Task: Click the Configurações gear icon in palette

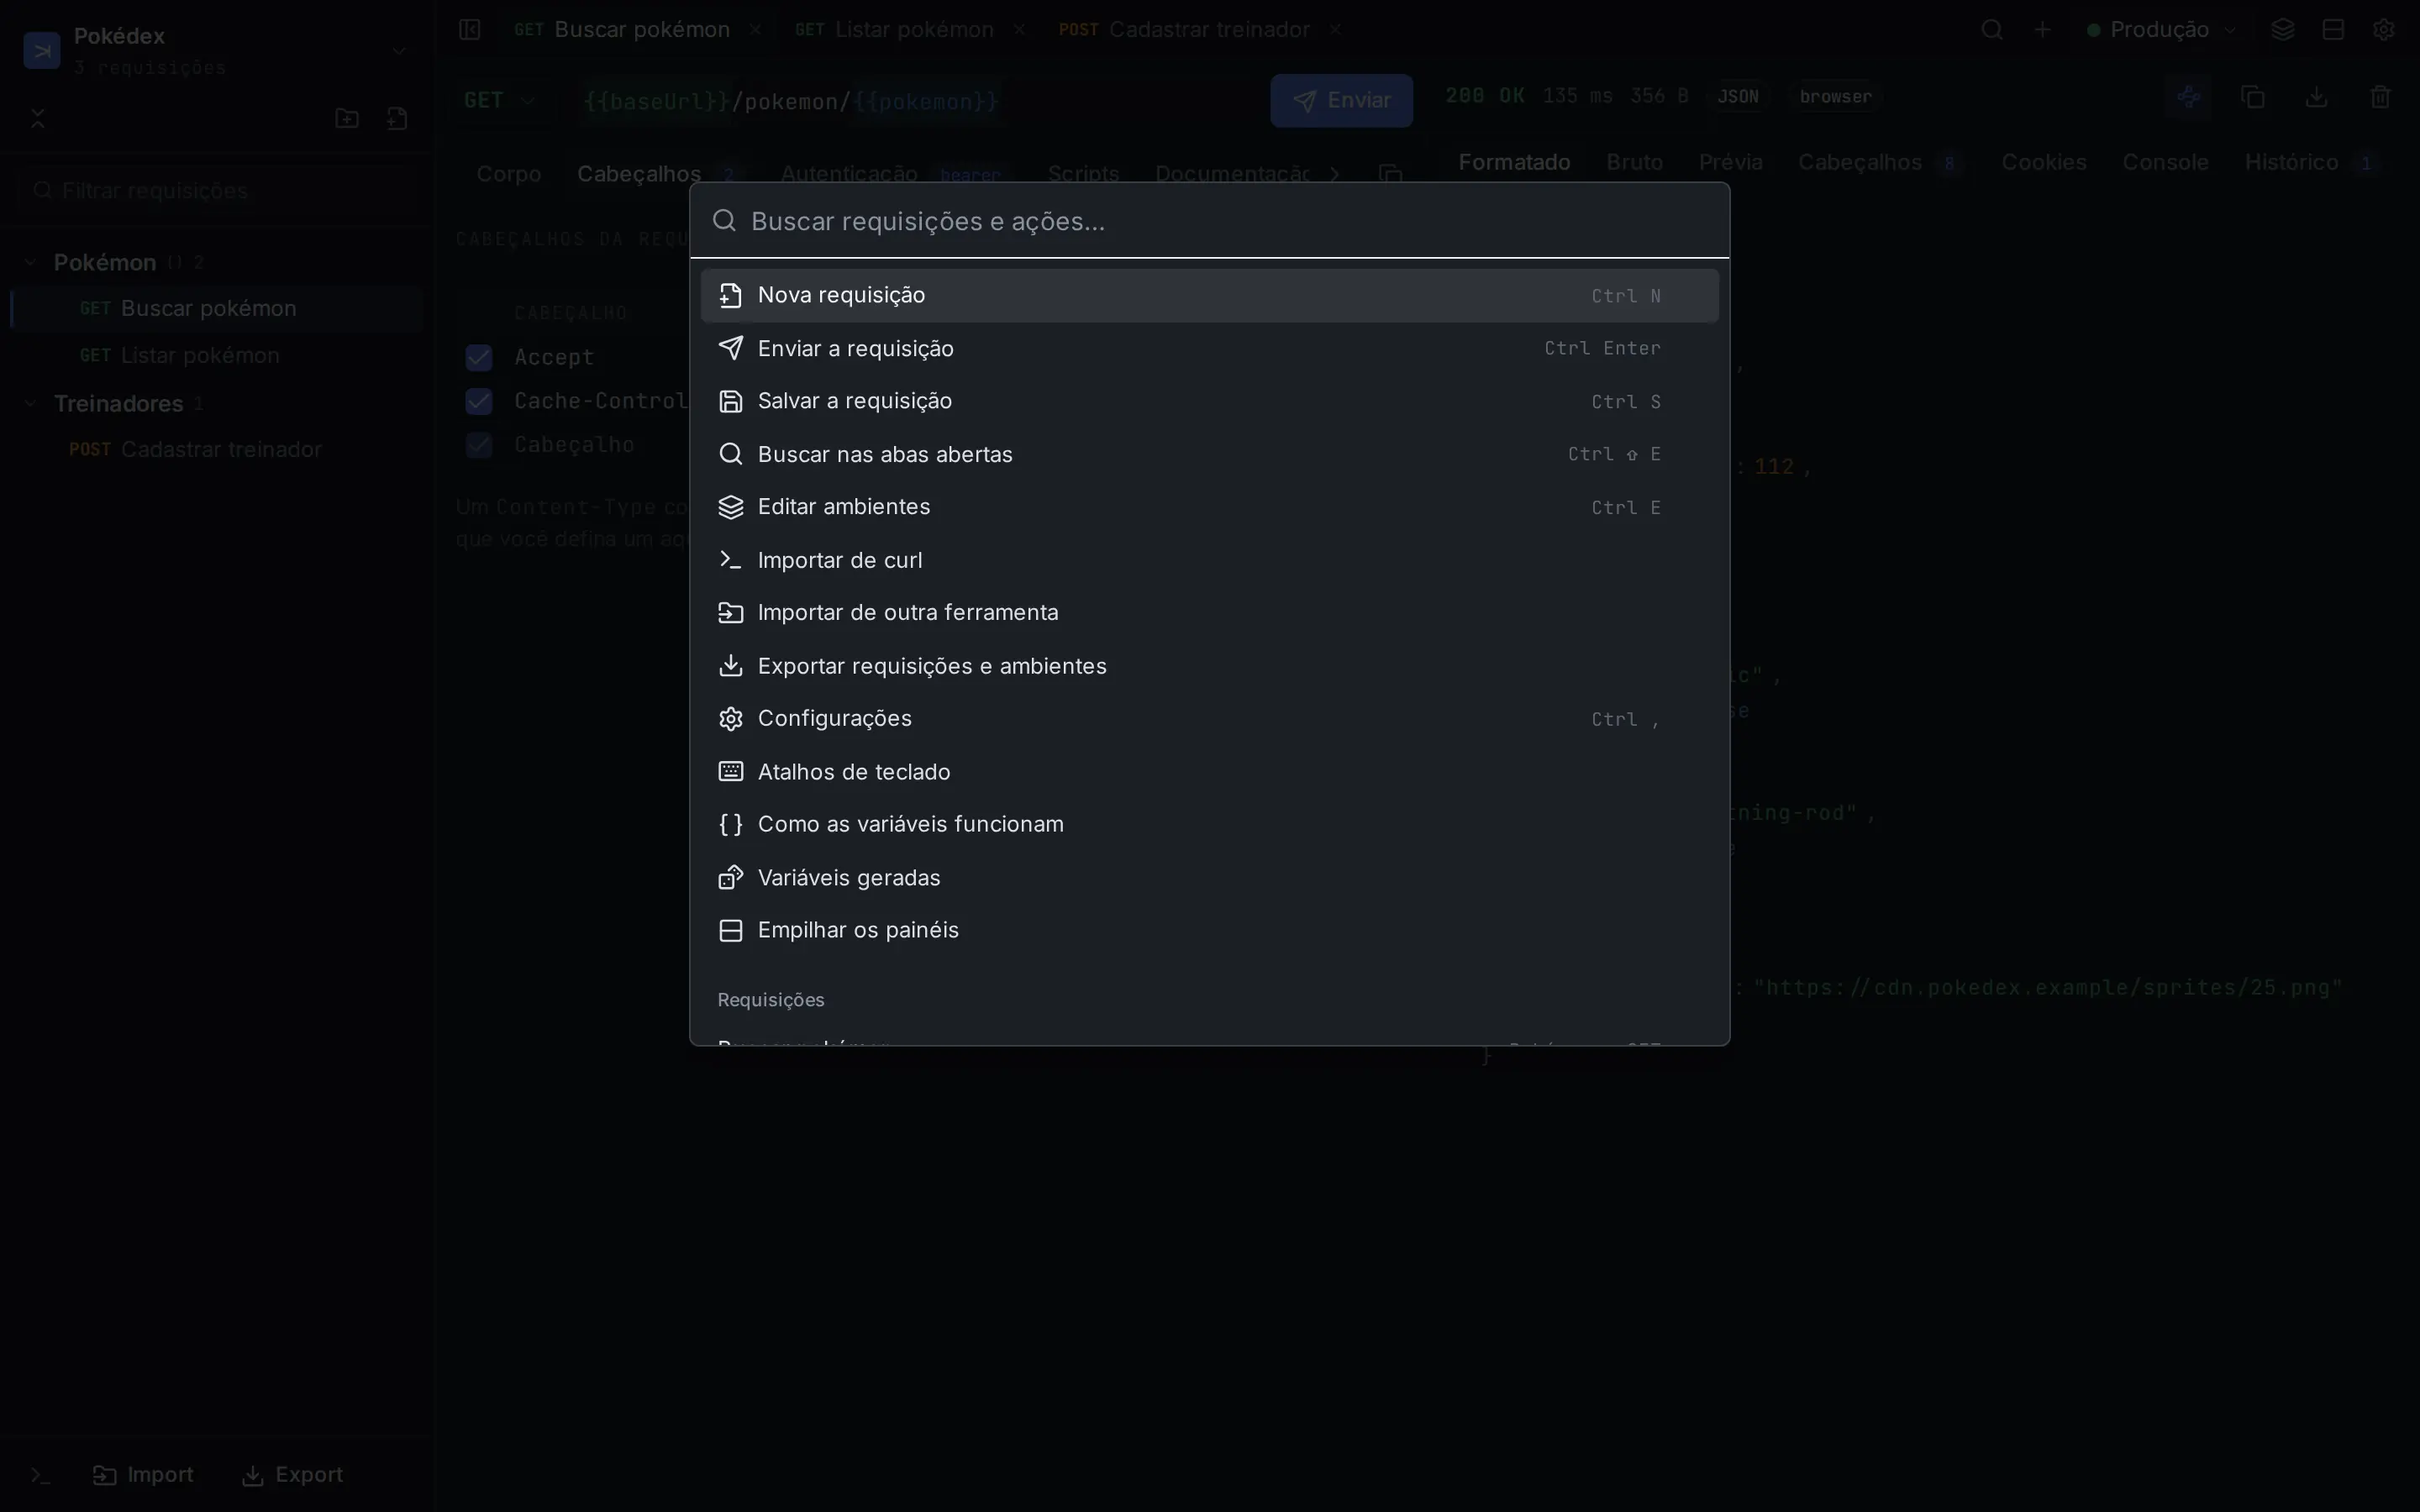Action: [731, 719]
